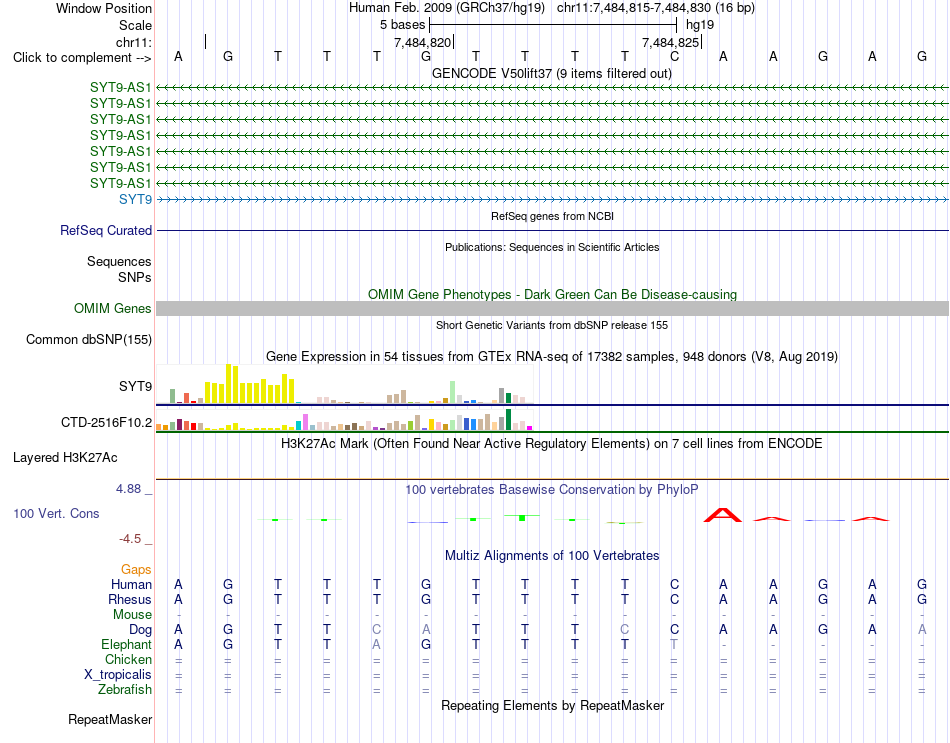Screen dimensions: 950x743
Task: Open 'Publications: Sequences in Scientific Articles' title
Action: [552, 247]
